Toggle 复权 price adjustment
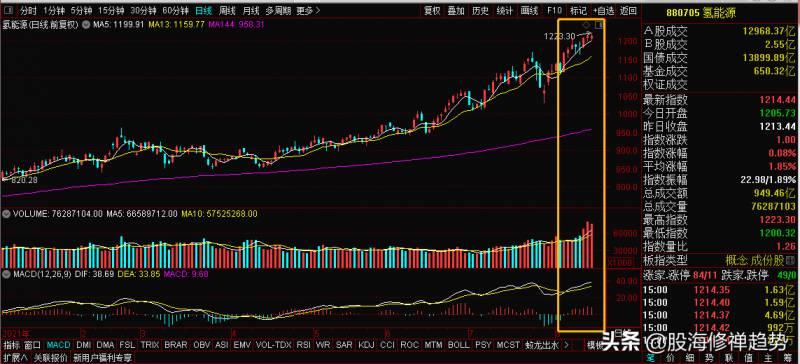 click(x=432, y=10)
